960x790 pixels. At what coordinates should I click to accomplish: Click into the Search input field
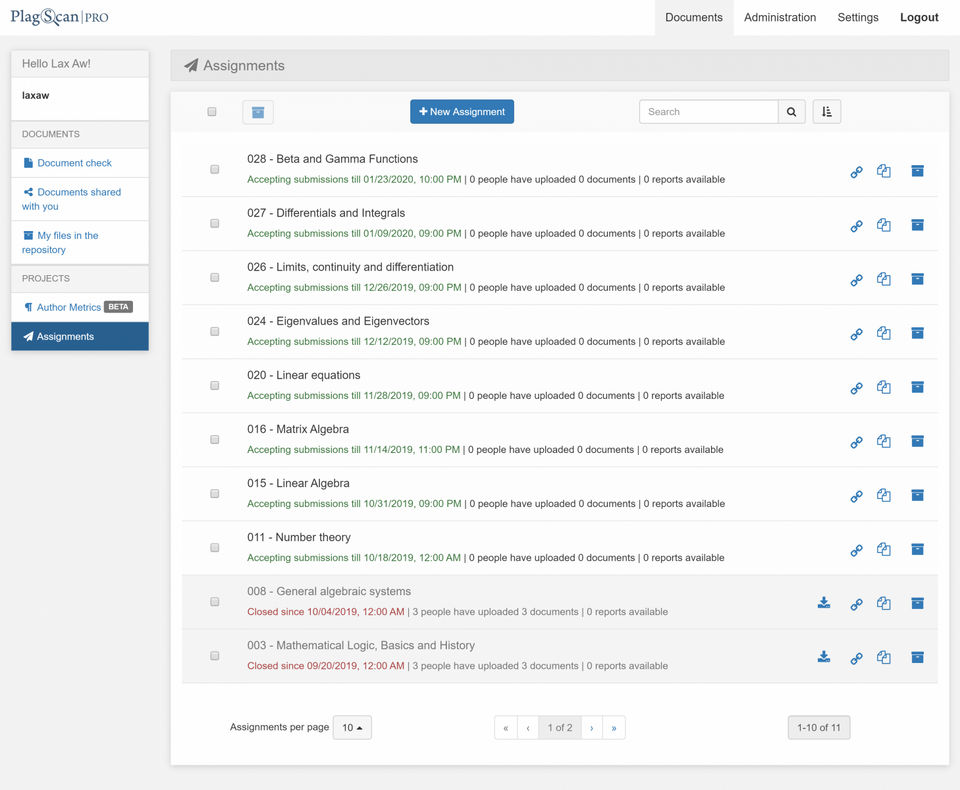(708, 112)
